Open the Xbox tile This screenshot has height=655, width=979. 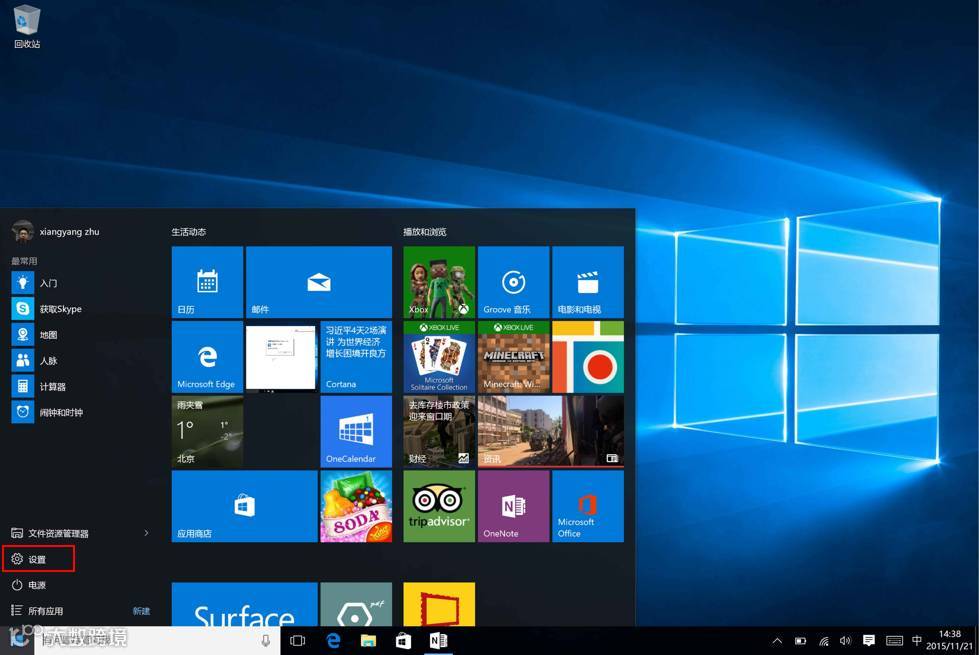click(439, 282)
